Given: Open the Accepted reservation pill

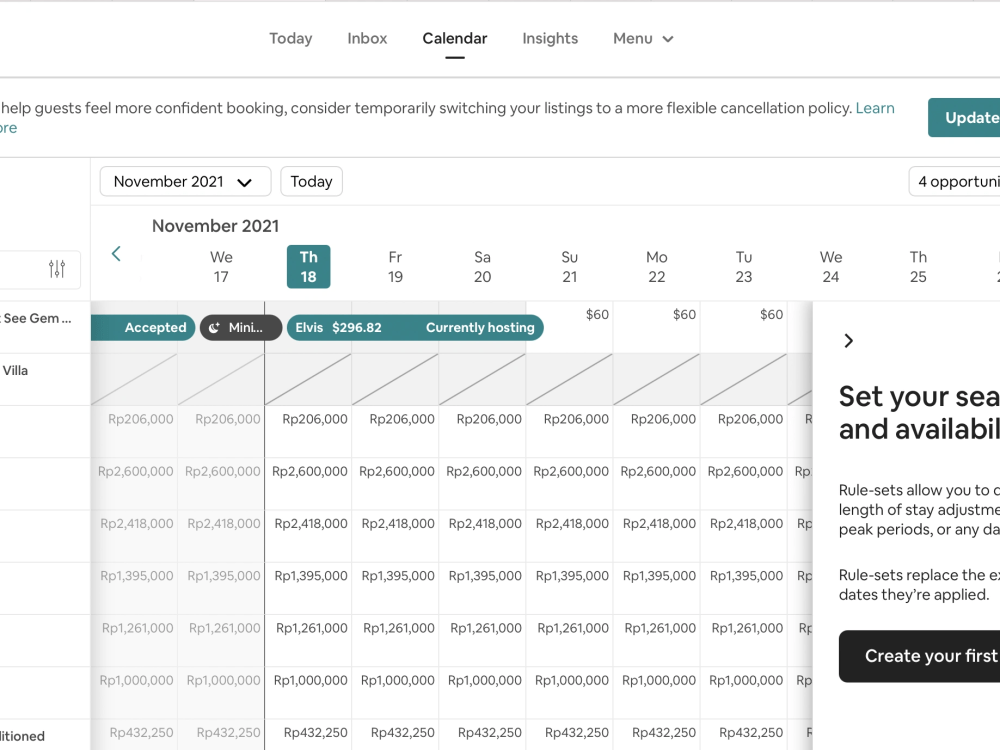Looking at the screenshot, I should pyautogui.click(x=143, y=328).
